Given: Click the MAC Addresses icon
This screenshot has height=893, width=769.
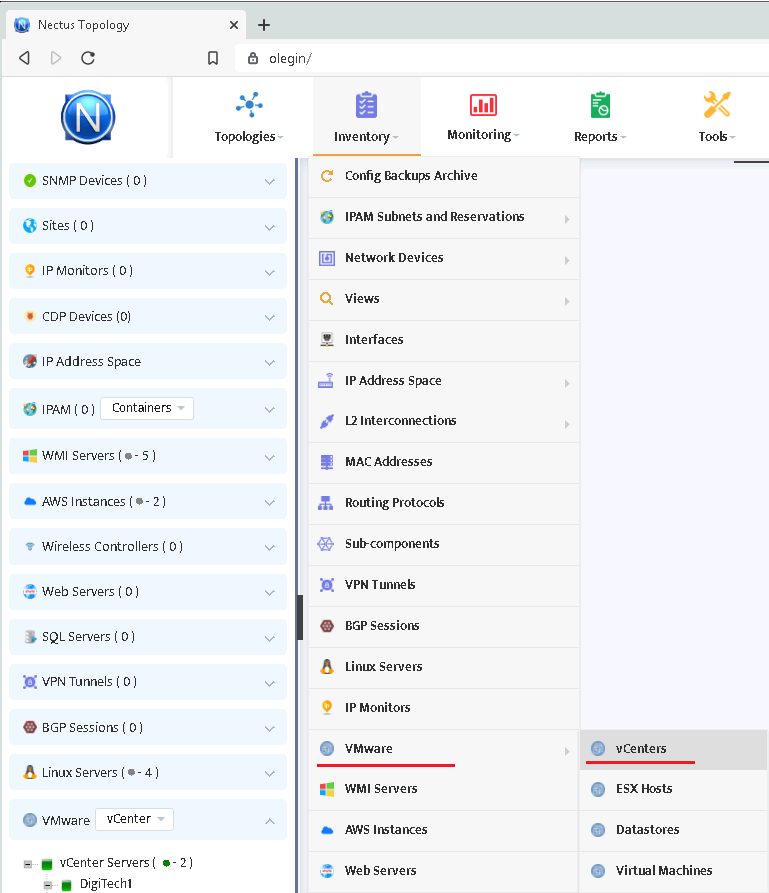Looking at the screenshot, I should (x=327, y=462).
